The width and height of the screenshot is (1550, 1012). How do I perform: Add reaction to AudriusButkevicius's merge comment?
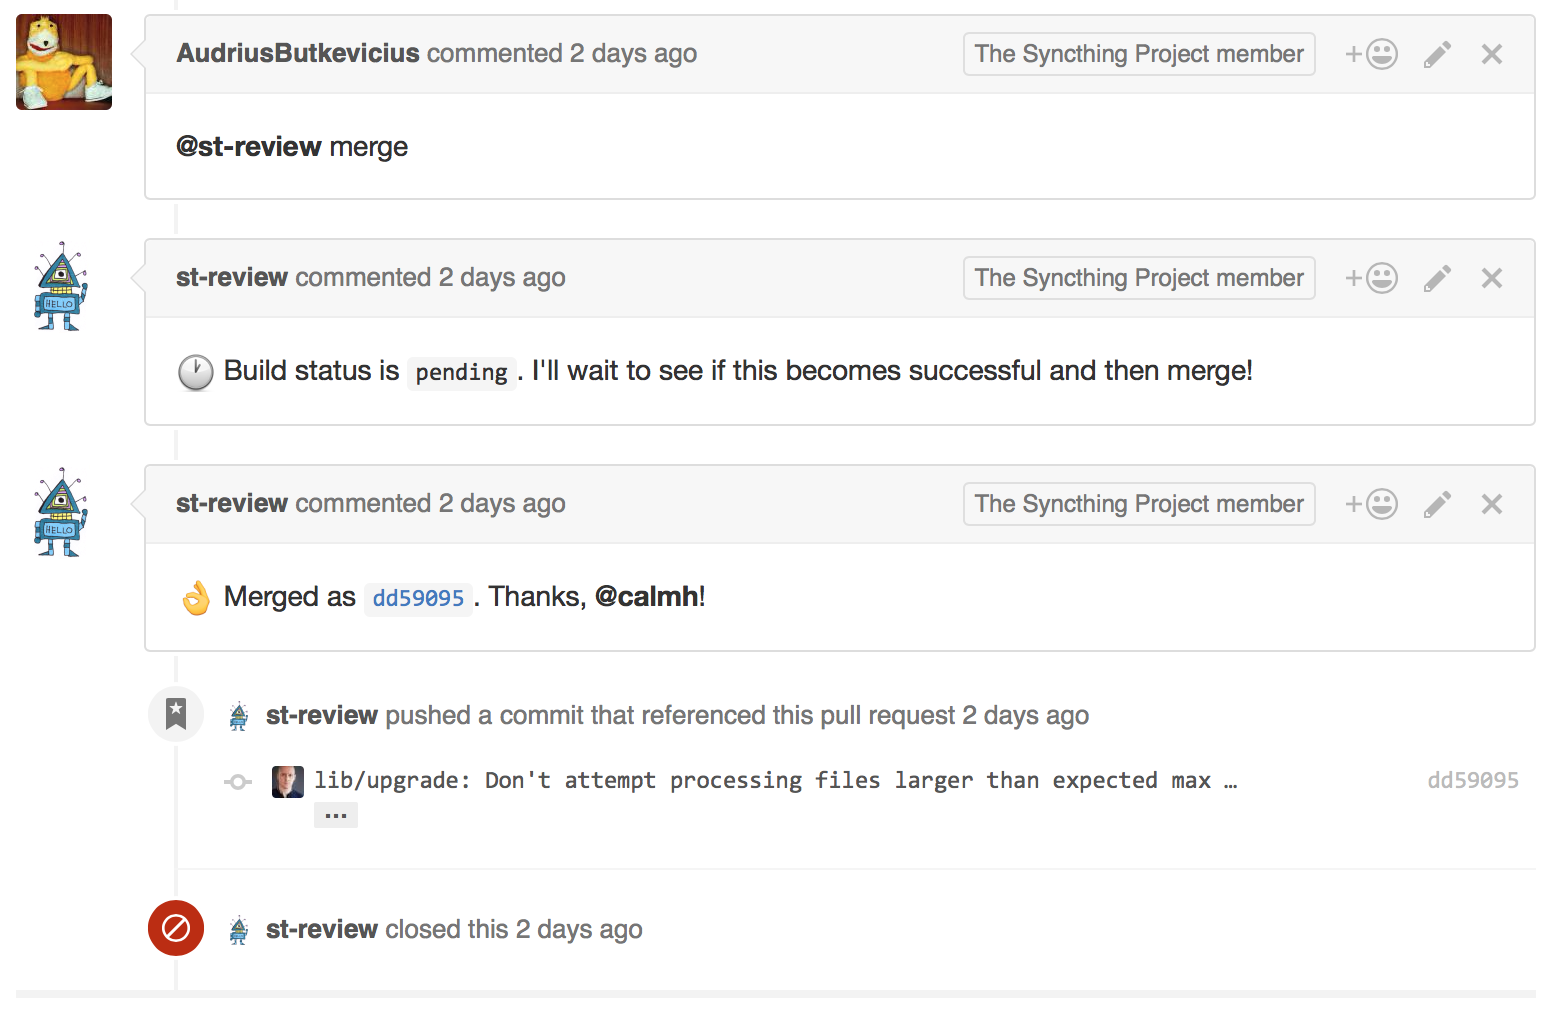click(x=1371, y=54)
